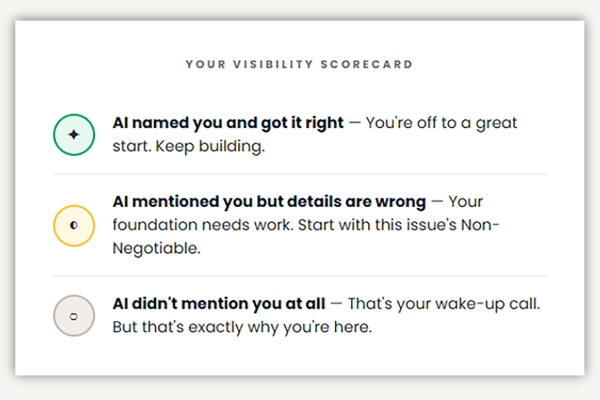Click 'AI mentioned you but details are wrong'
Viewport: 600px width, 400px height.
[x=269, y=202]
